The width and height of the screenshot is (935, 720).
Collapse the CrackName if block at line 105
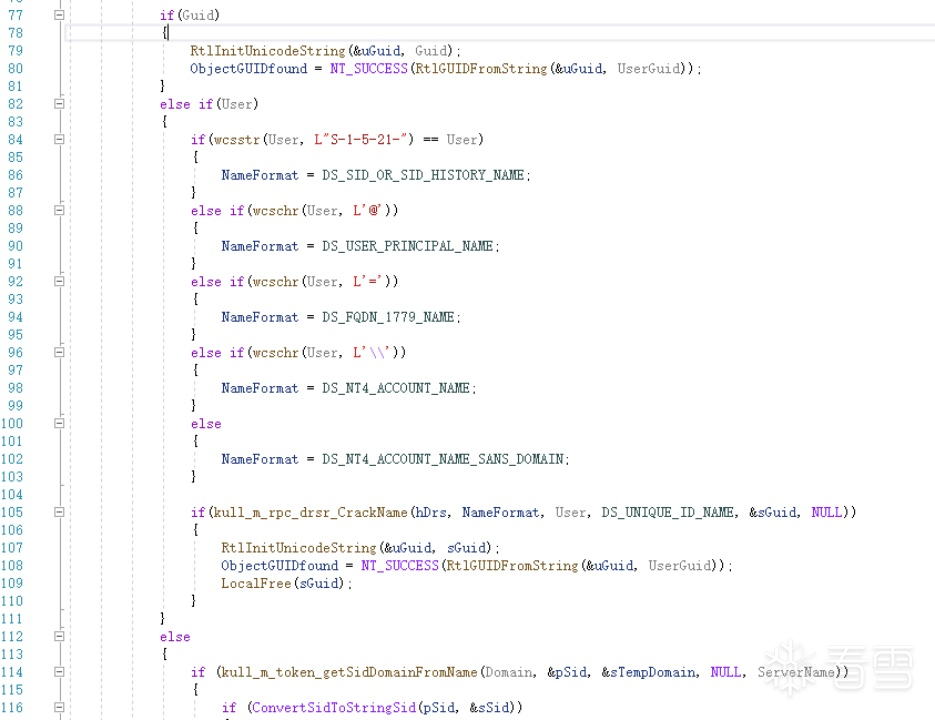tap(59, 512)
